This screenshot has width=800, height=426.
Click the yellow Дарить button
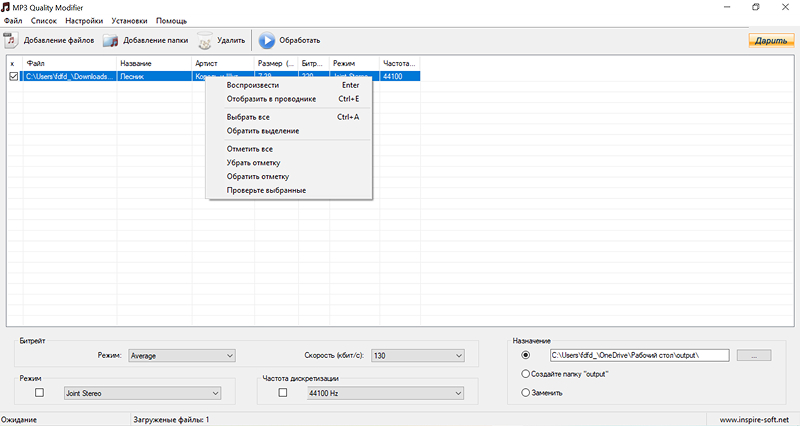[771, 41]
